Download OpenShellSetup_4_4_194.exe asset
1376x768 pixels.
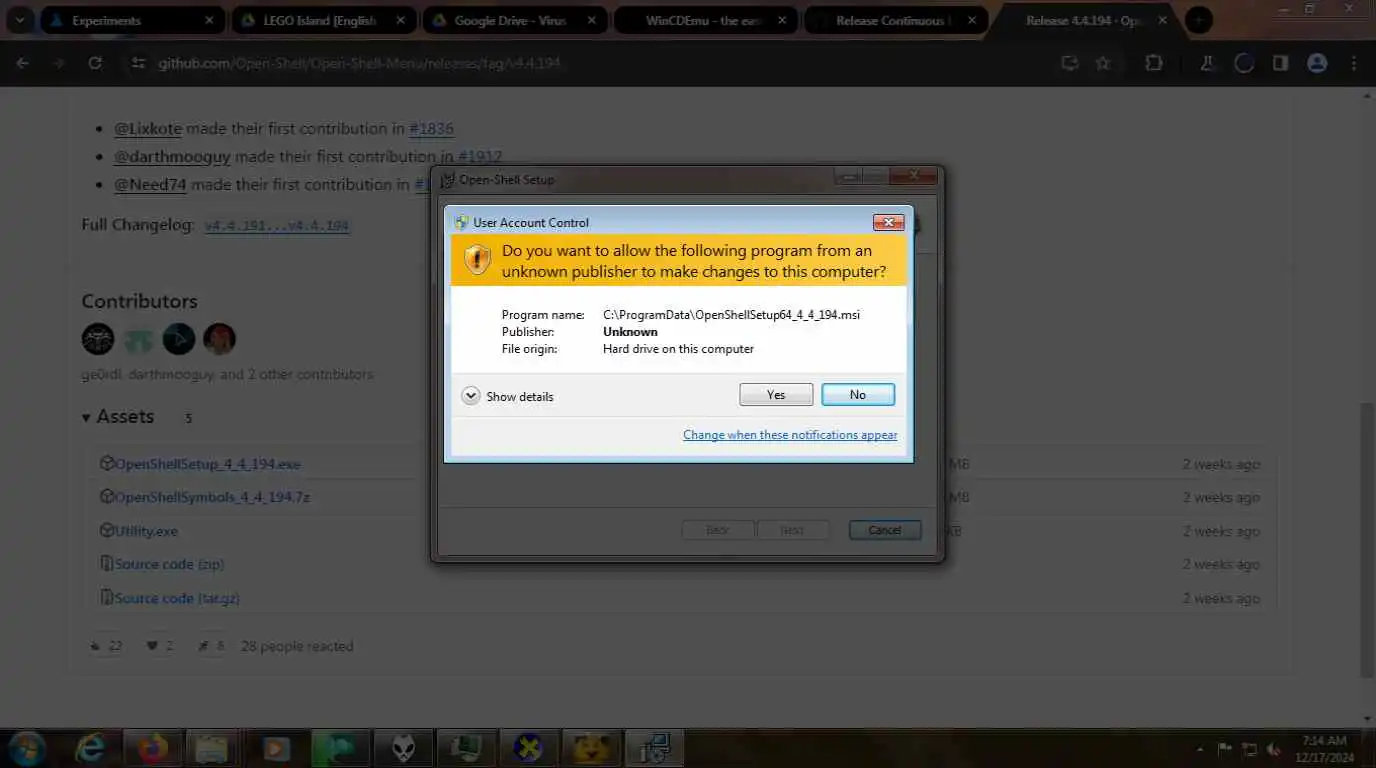(207, 464)
